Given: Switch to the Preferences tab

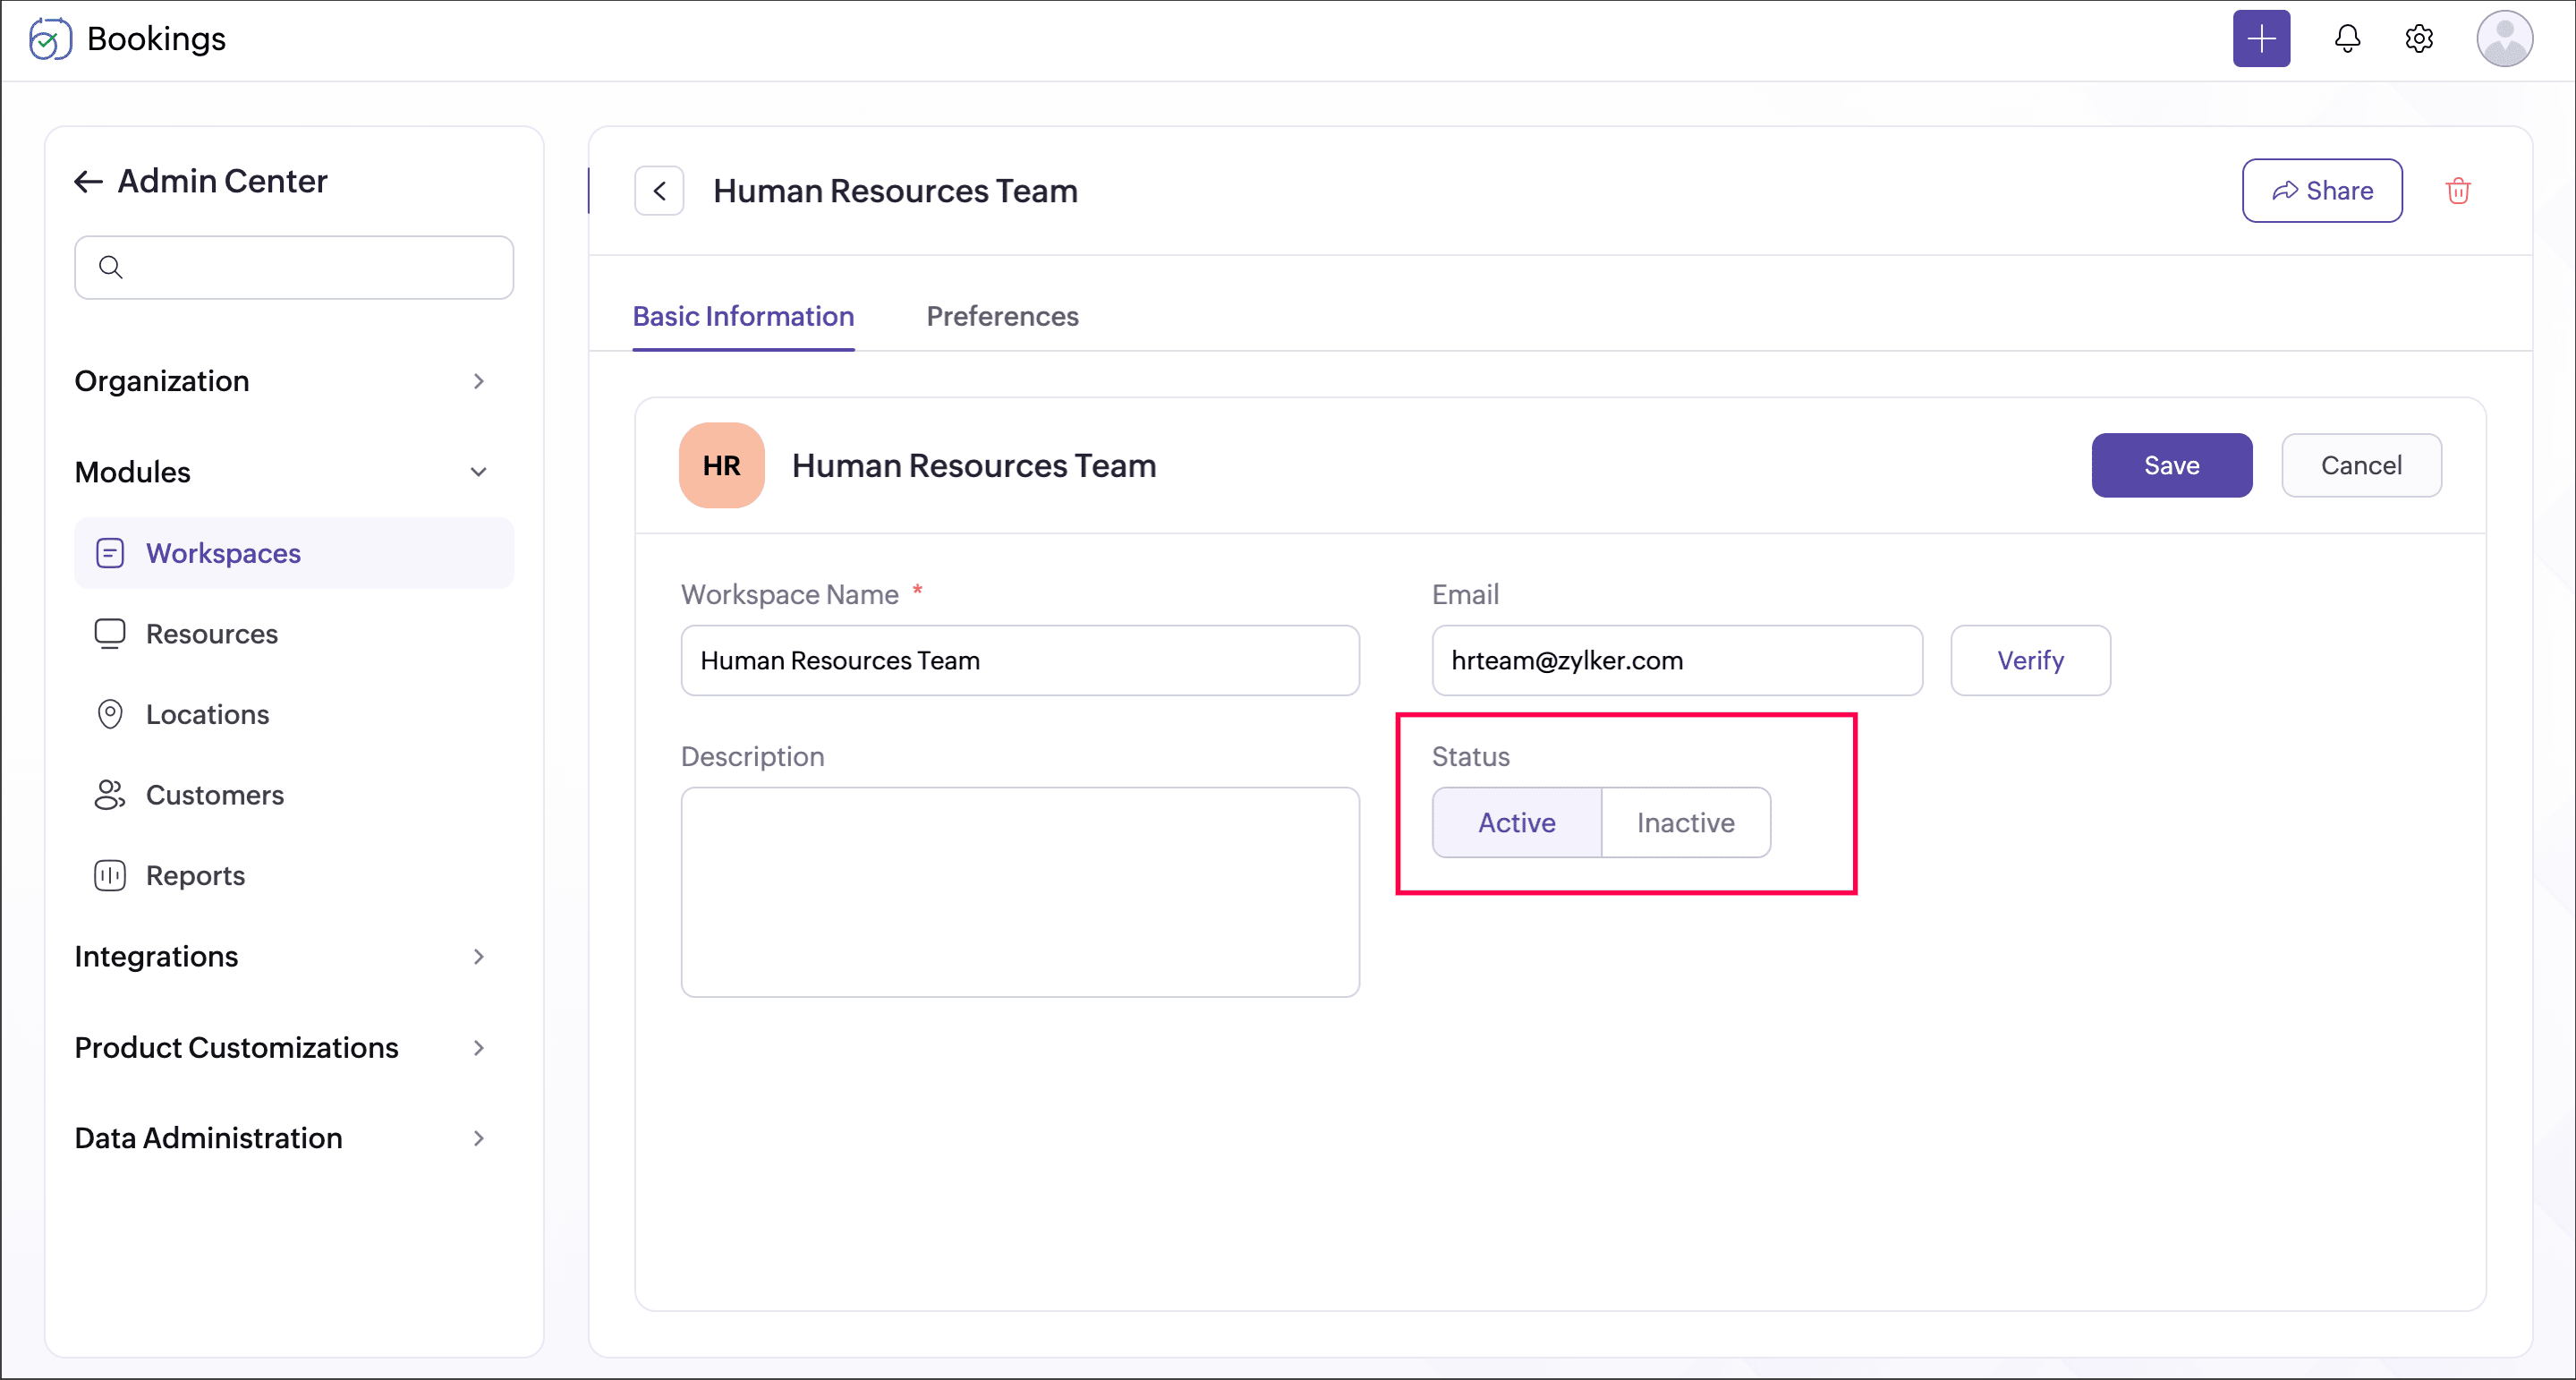Looking at the screenshot, I should [1002, 316].
